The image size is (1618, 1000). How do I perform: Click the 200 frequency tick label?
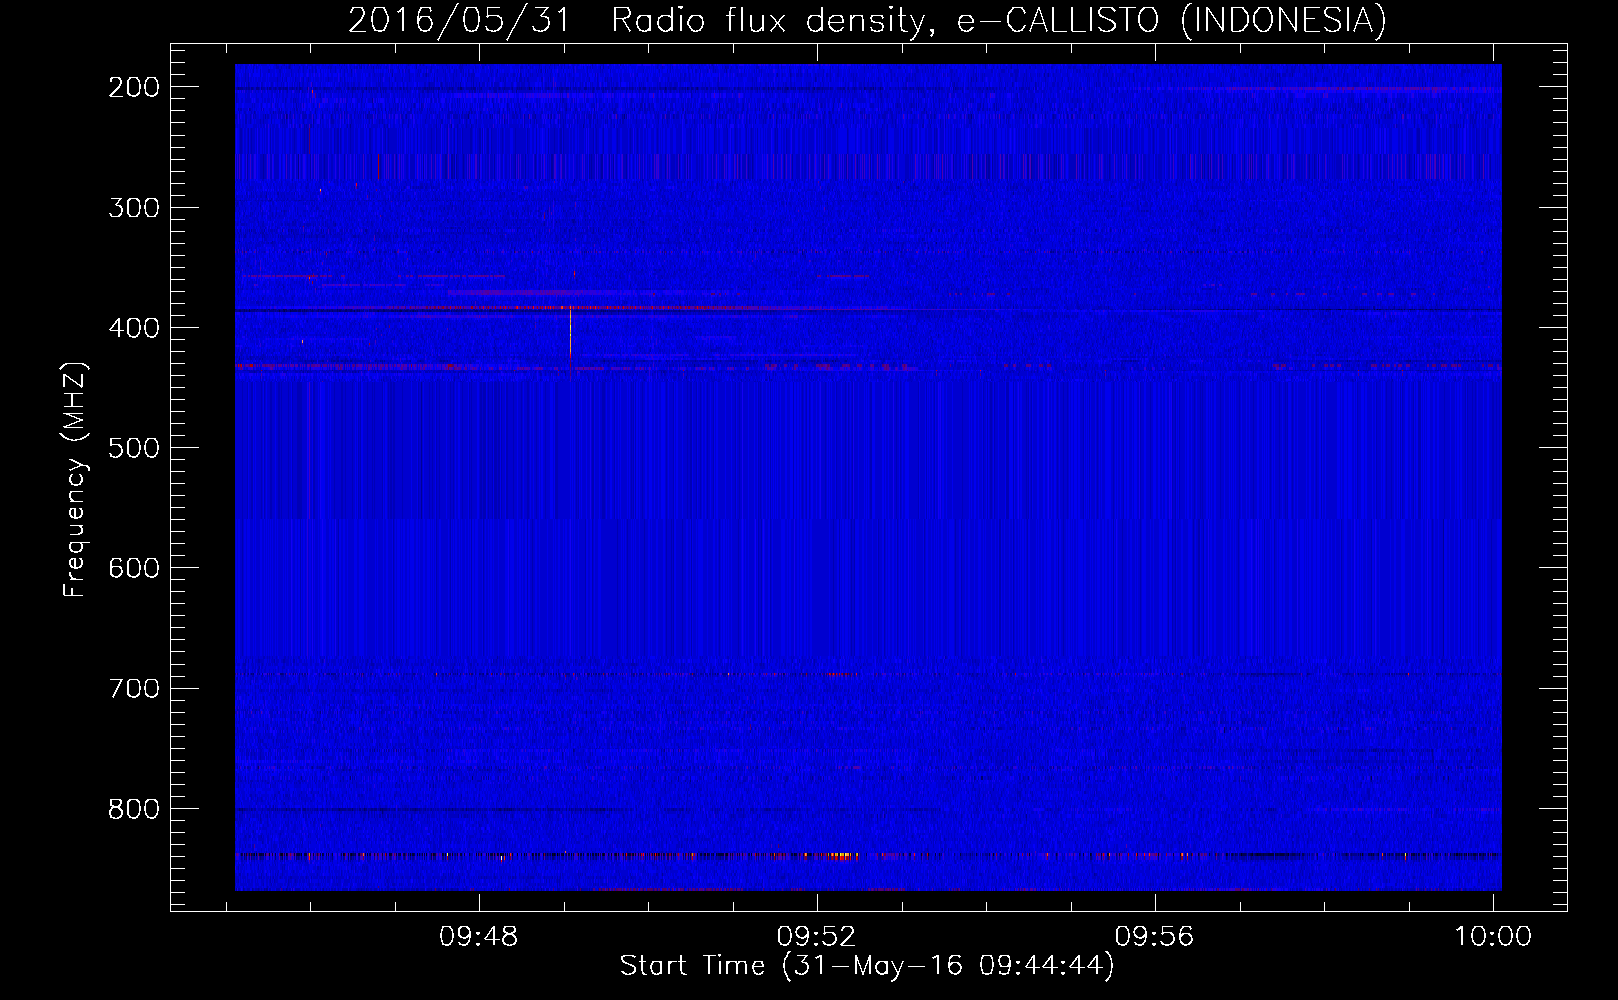pyautogui.click(x=134, y=87)
